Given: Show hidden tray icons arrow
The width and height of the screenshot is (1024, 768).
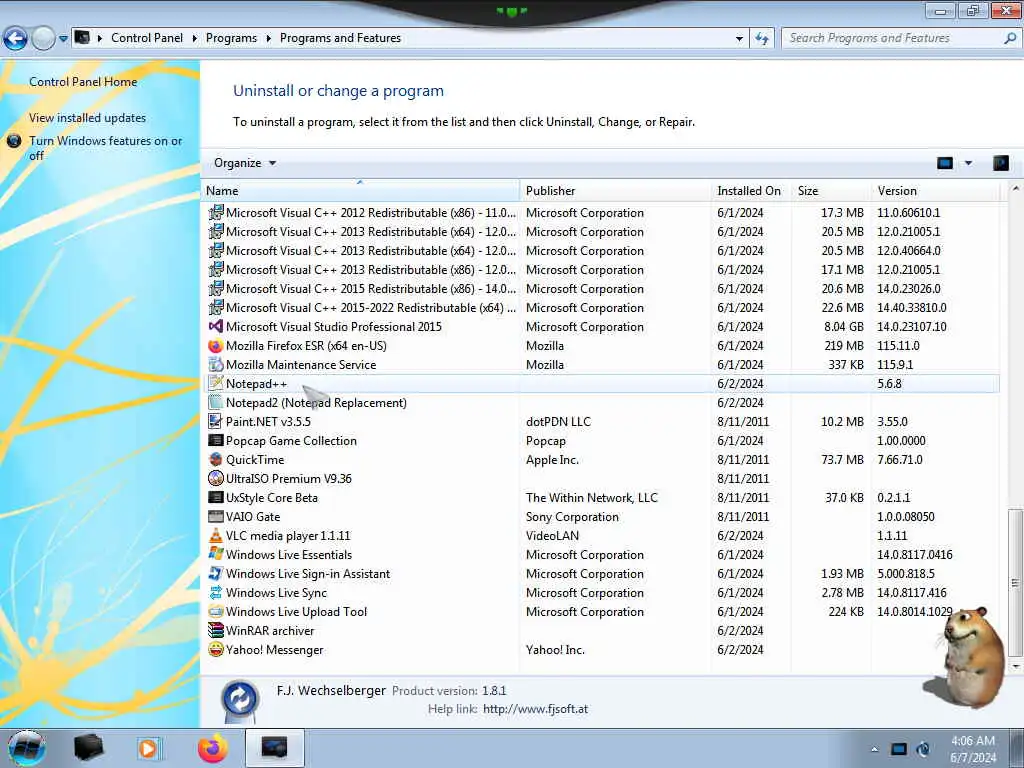Looking at the screenshot, I should point(874,749).
